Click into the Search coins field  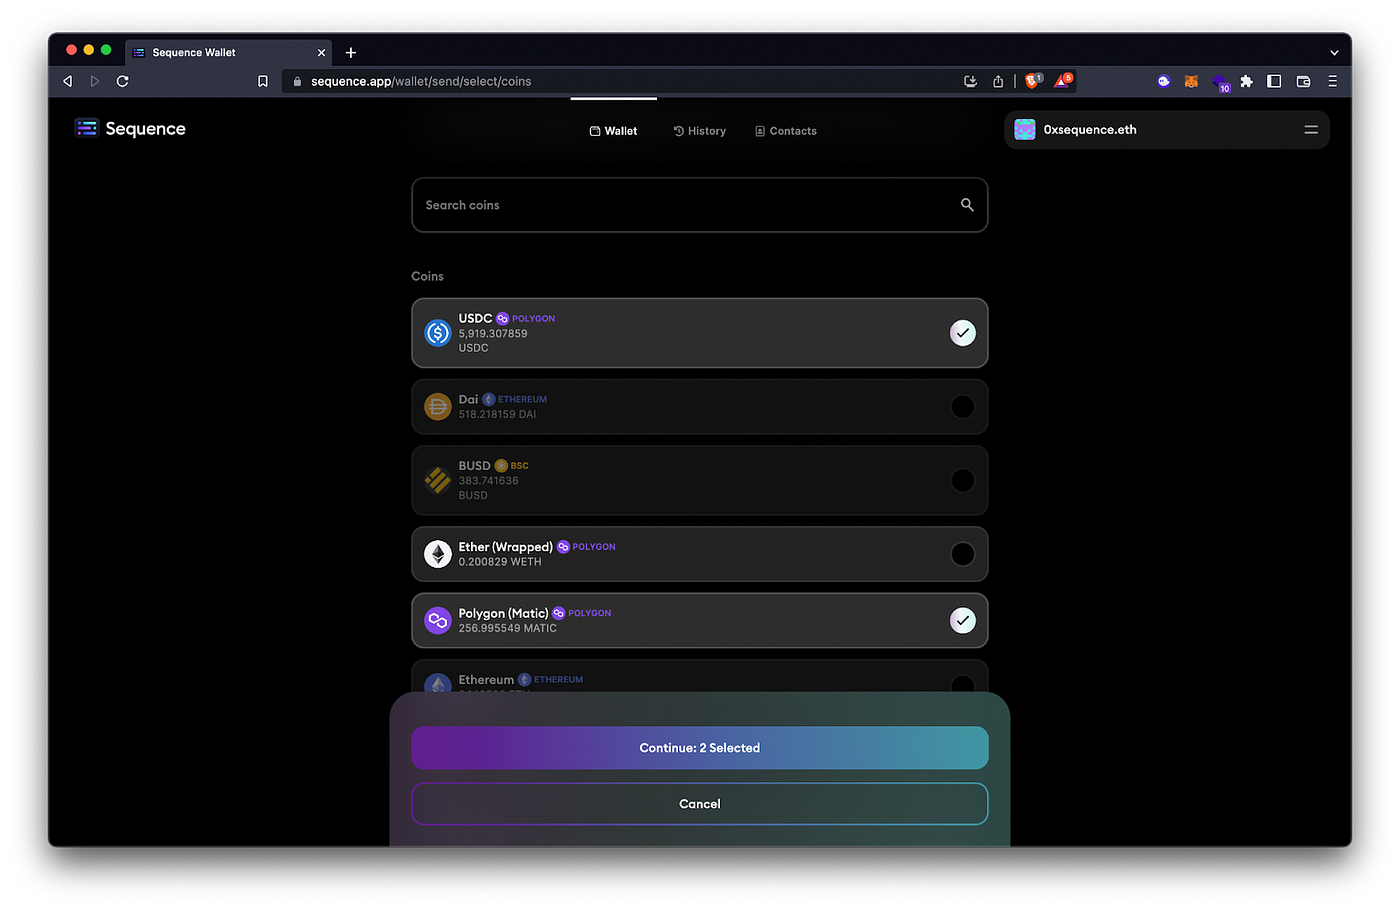[x=700, y=205]
